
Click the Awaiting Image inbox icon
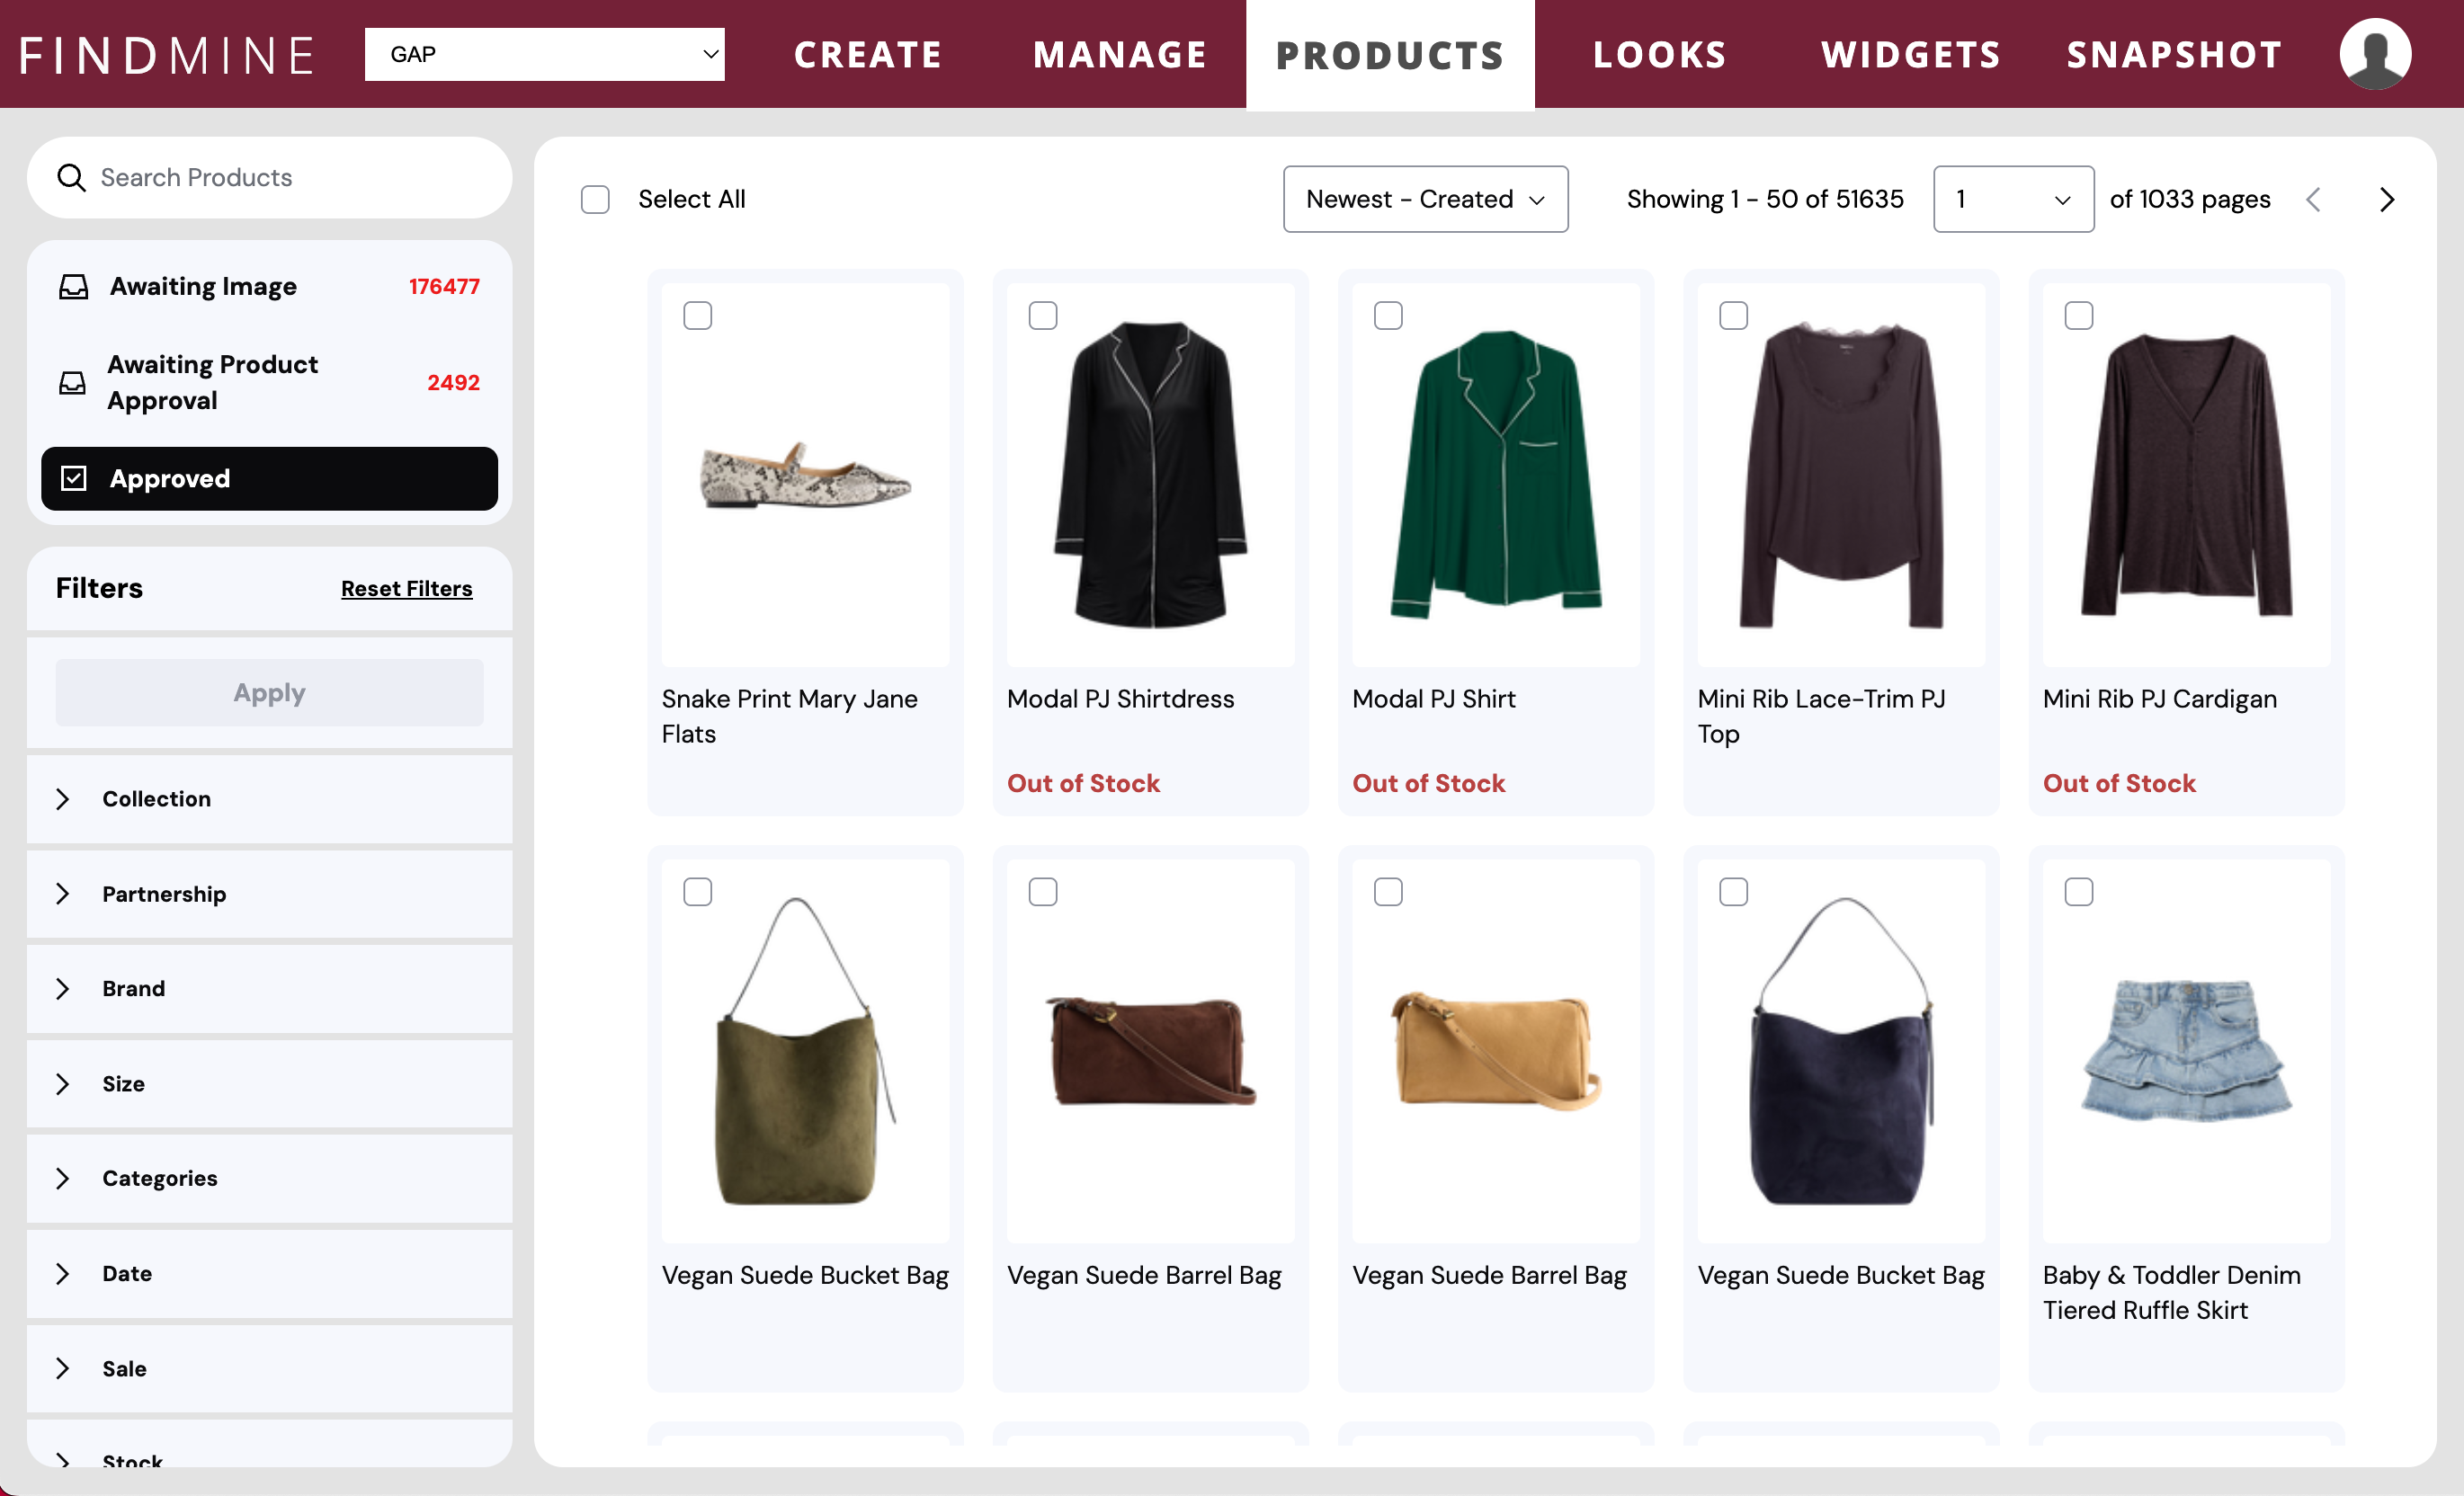tap(74, 287)
